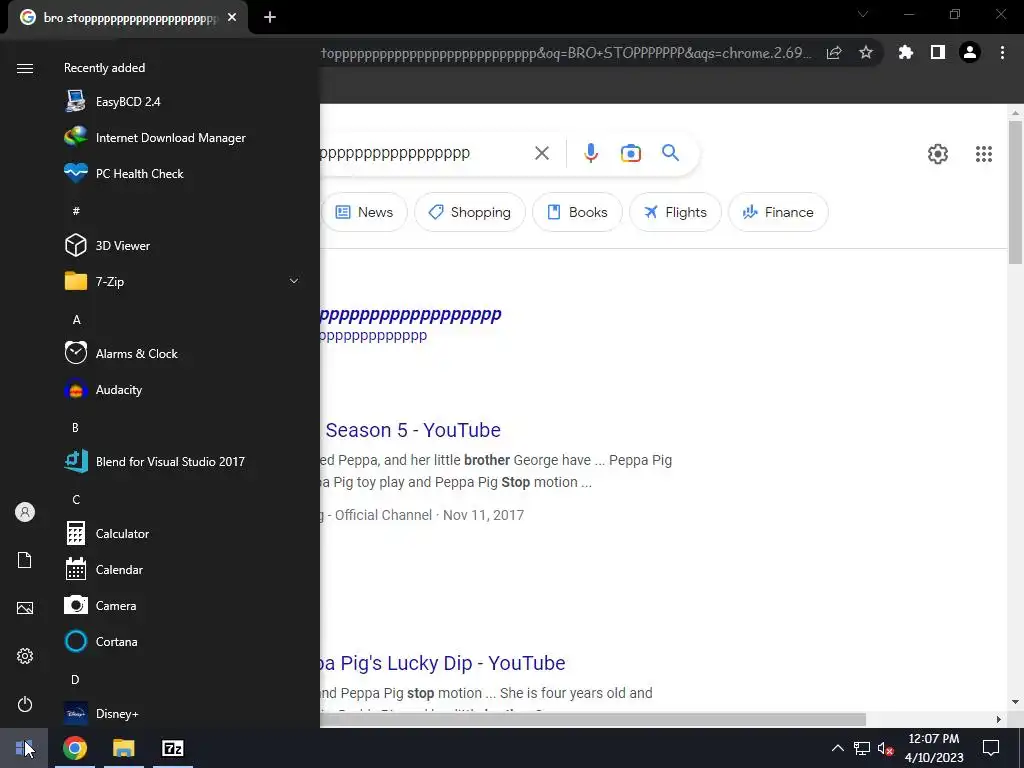The height and width of the screenshot is (768, 1024).
Task: Close the 'bro stoppppp' tab
Action: 232,18
